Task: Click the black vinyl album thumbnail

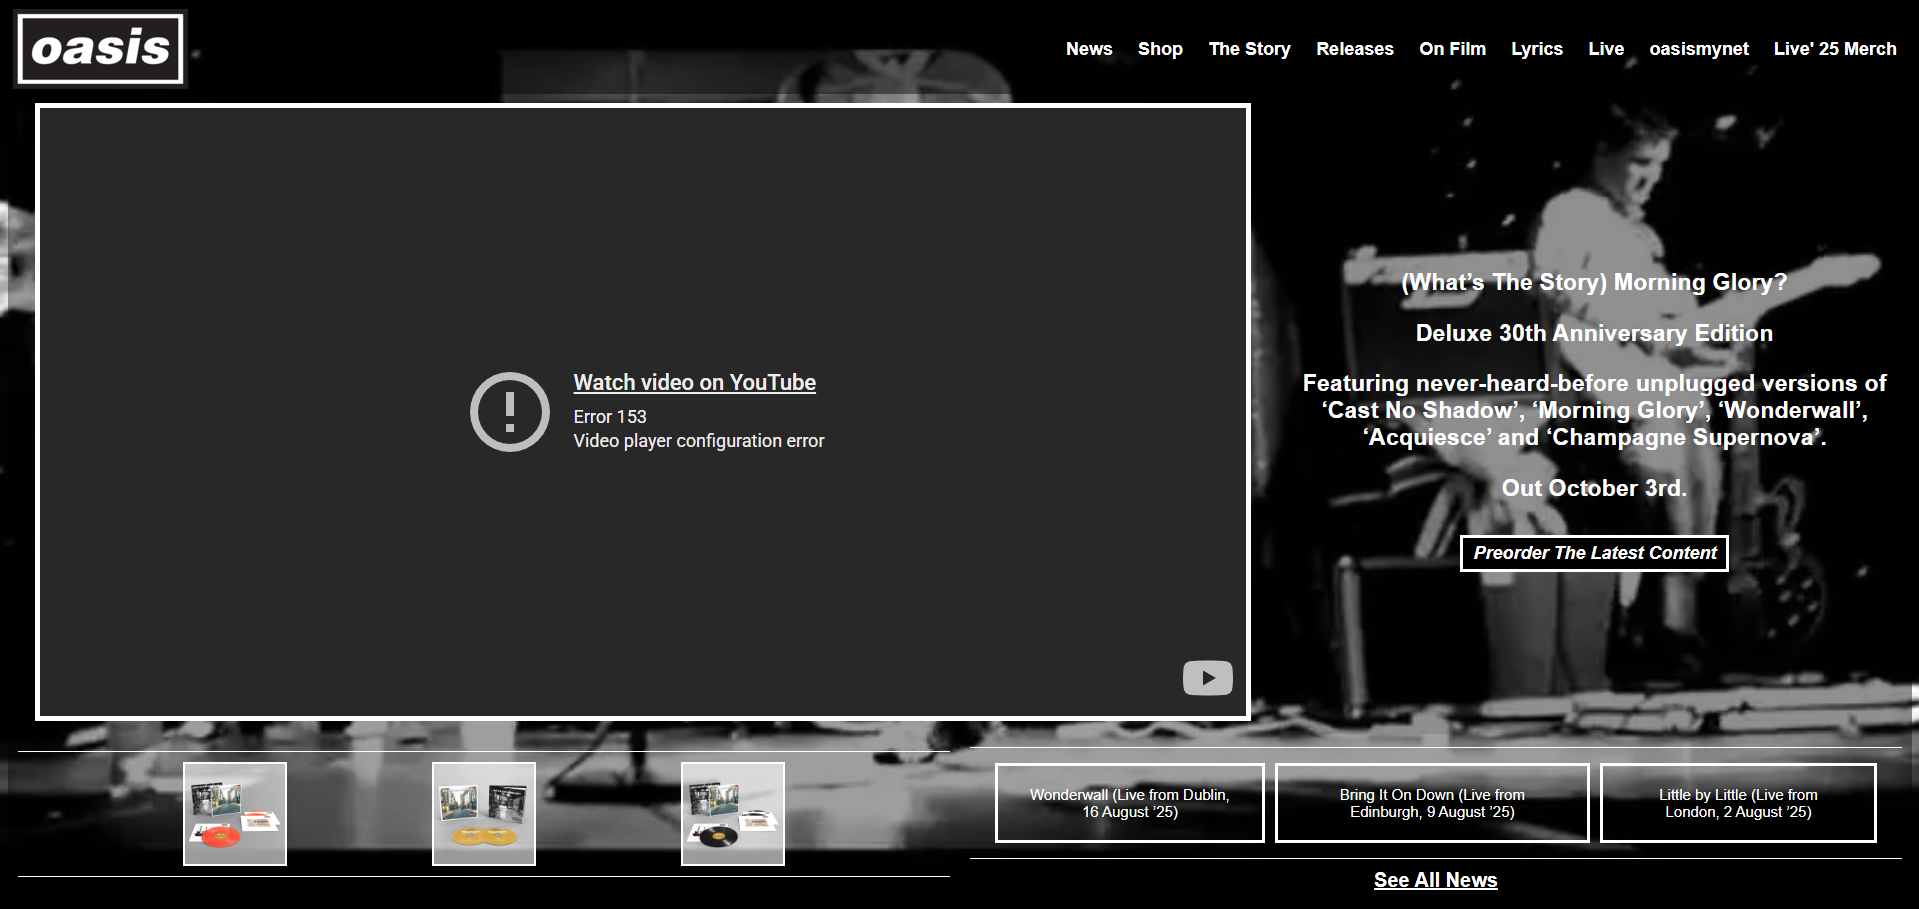Action: (732, 813)
